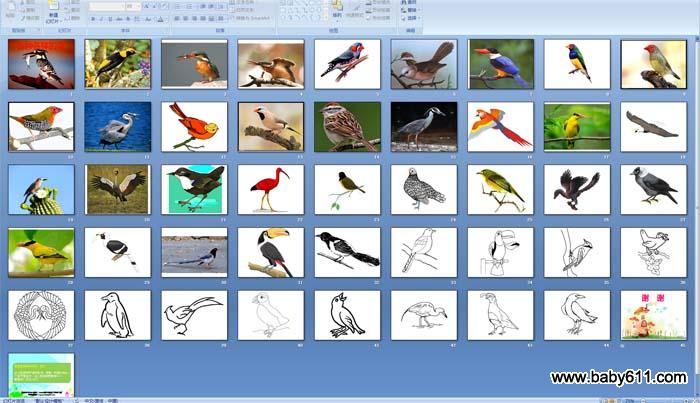Screen dimensions: 700x403
Task: Select slide 38 penguin outline
Action: click(x=118, y=316)
